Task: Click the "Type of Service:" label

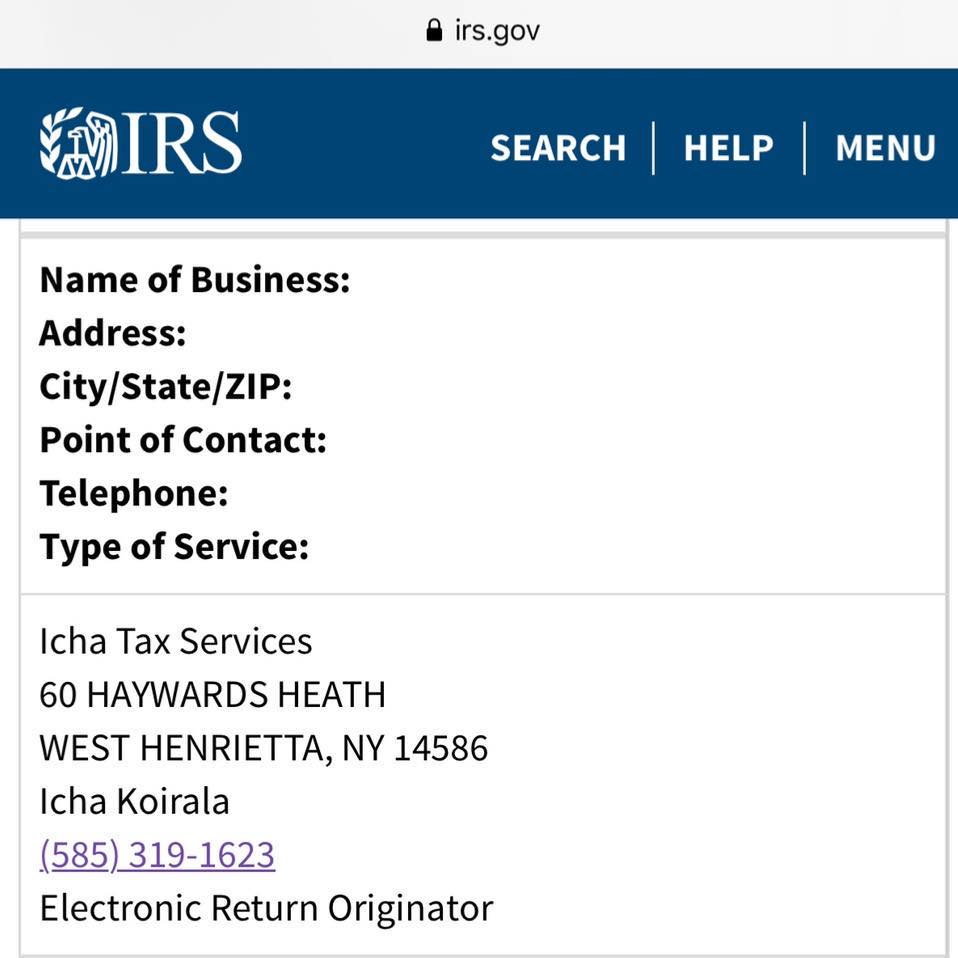Action: pos(174,547)
